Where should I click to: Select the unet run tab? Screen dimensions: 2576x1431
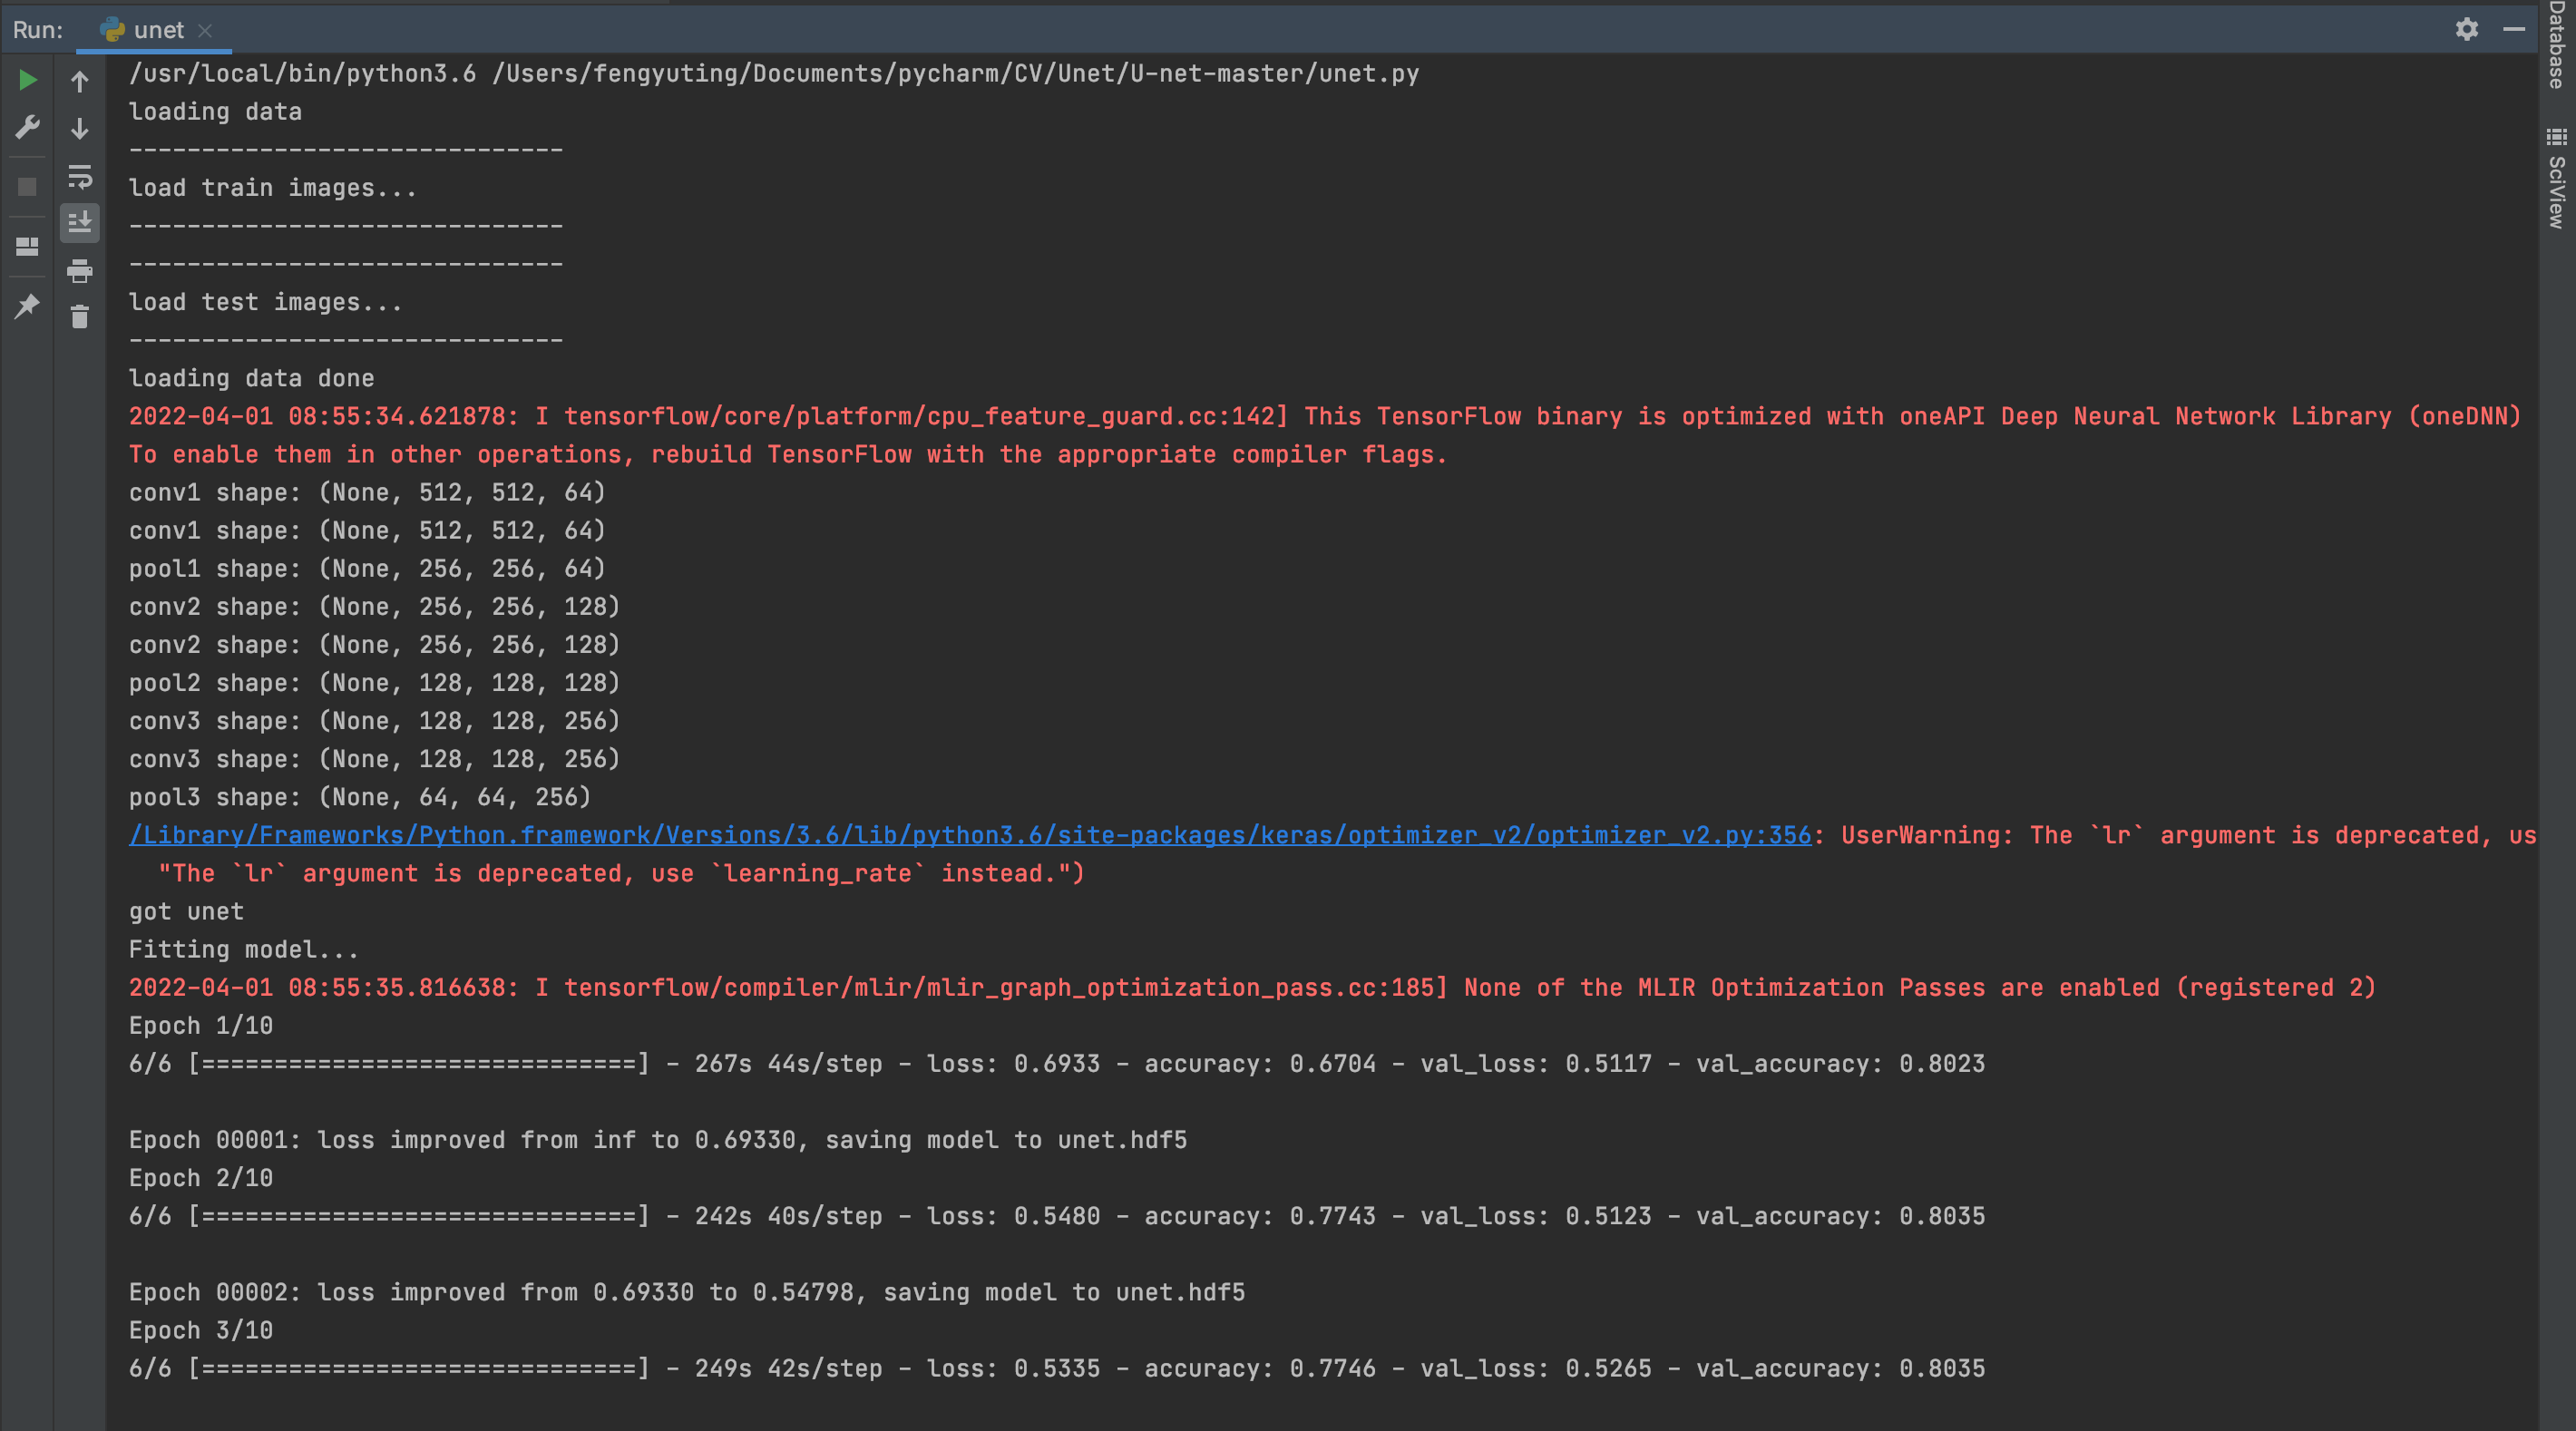coord(157,30)
